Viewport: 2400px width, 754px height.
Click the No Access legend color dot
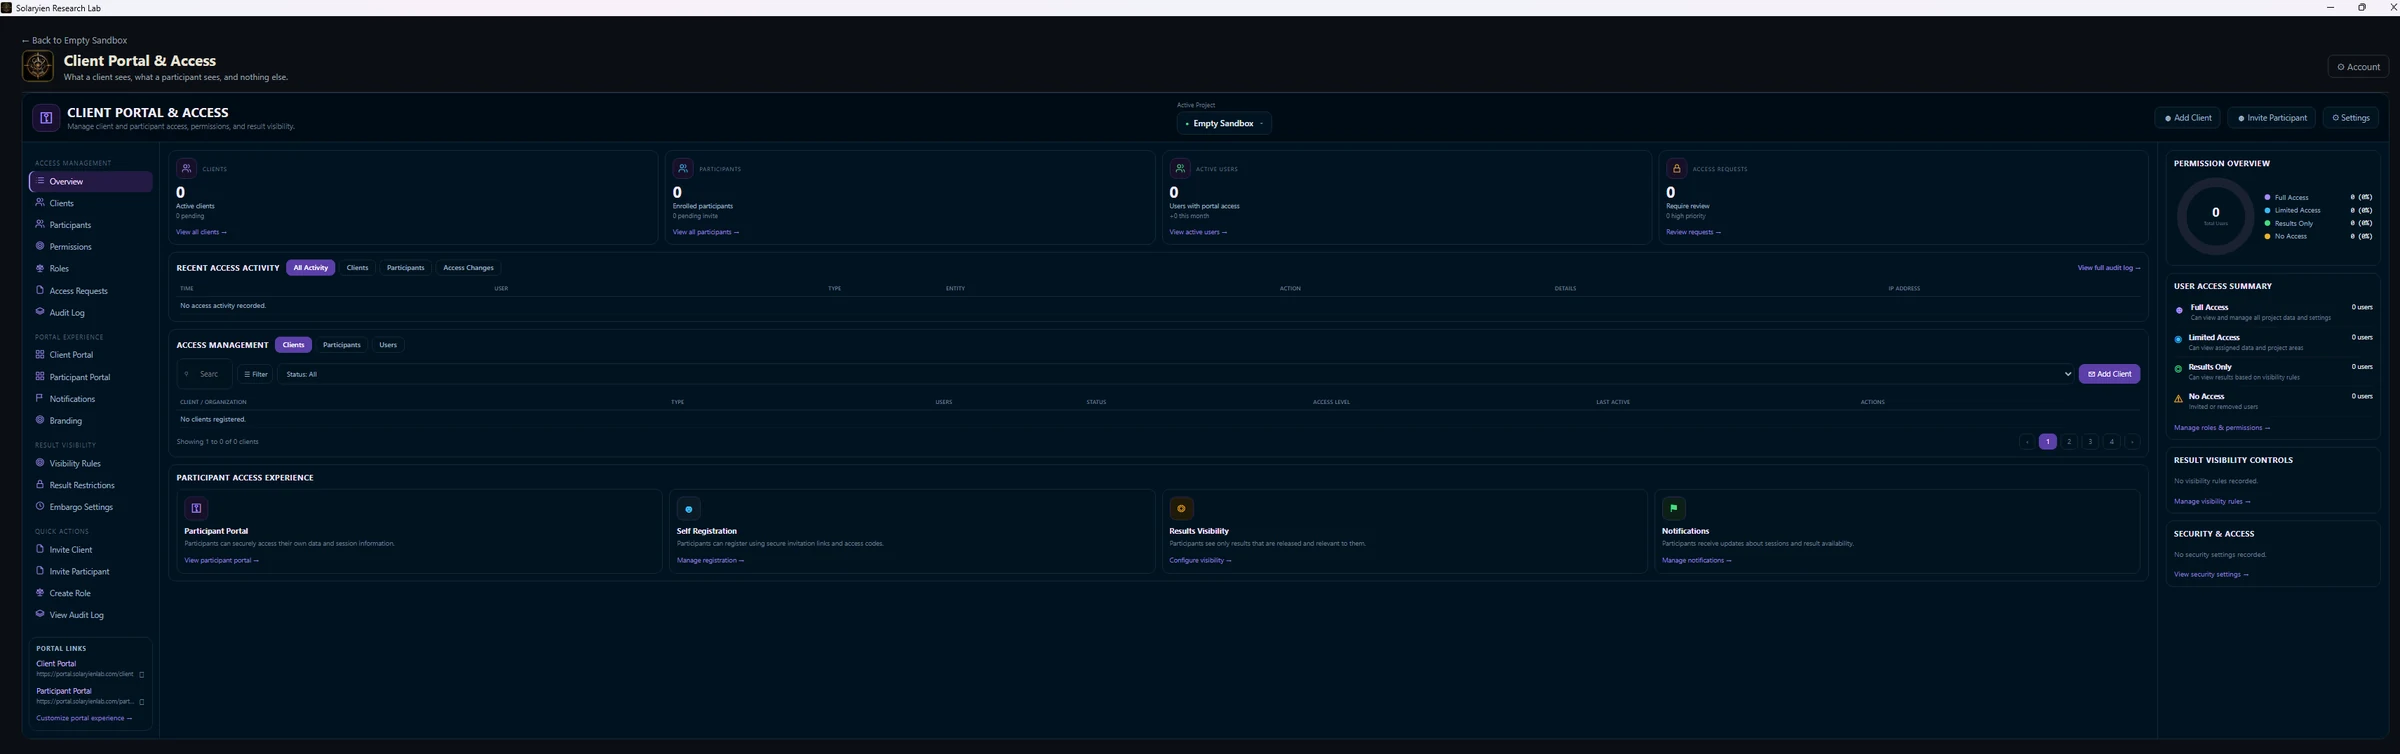point(2267,237)
